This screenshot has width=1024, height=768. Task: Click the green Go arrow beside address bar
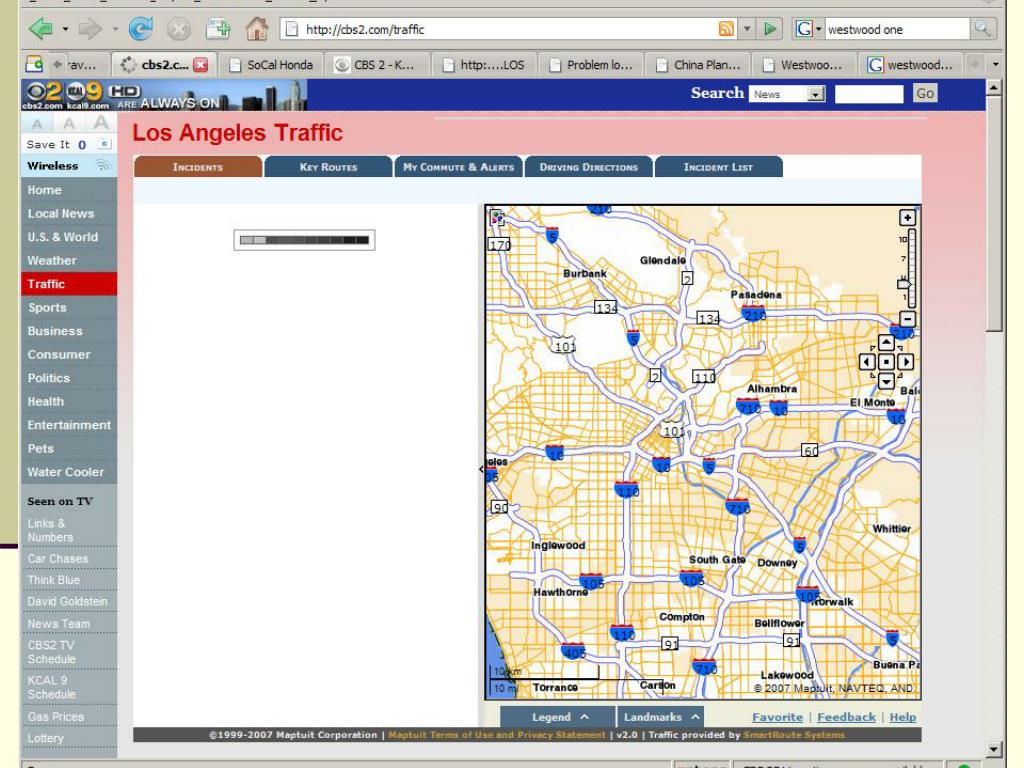click(770, 29)
